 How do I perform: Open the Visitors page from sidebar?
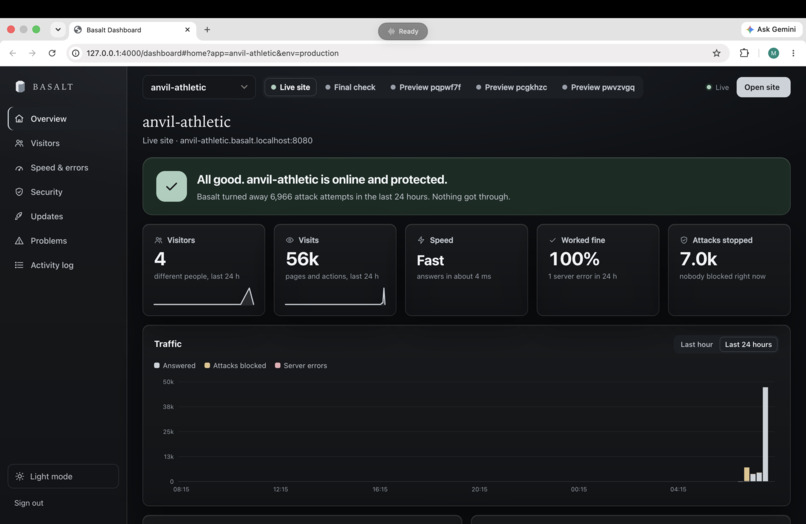63,143
